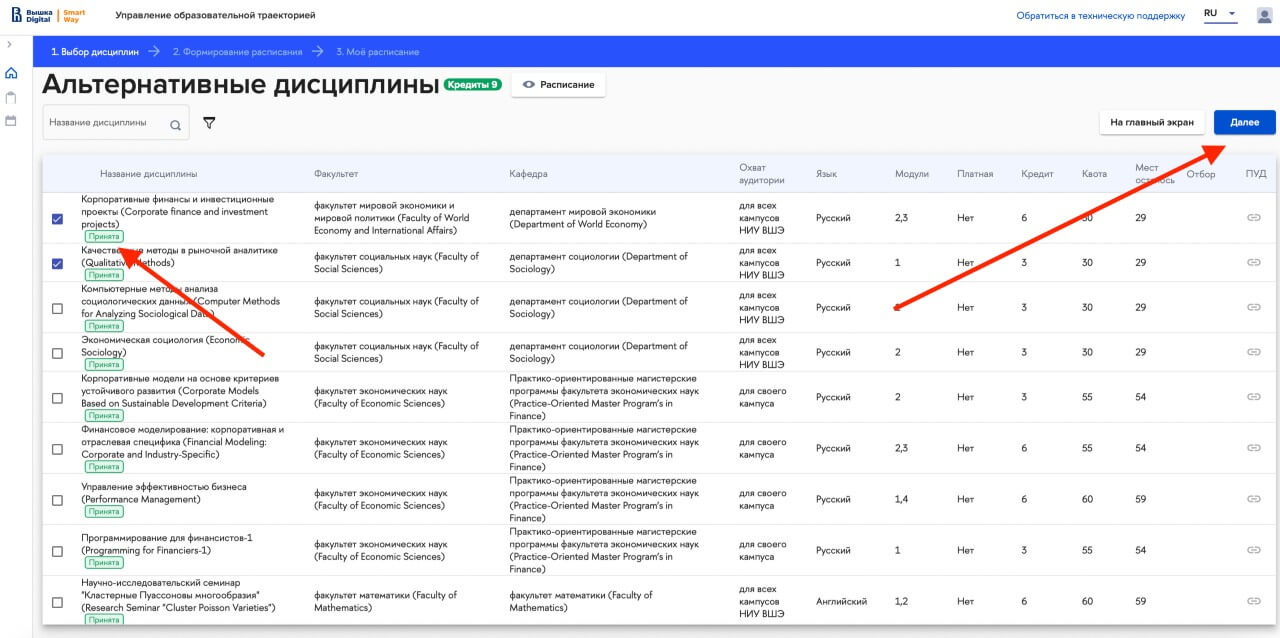Contact technical support link
The image size is (1280, 638).
pos(1100,16)
